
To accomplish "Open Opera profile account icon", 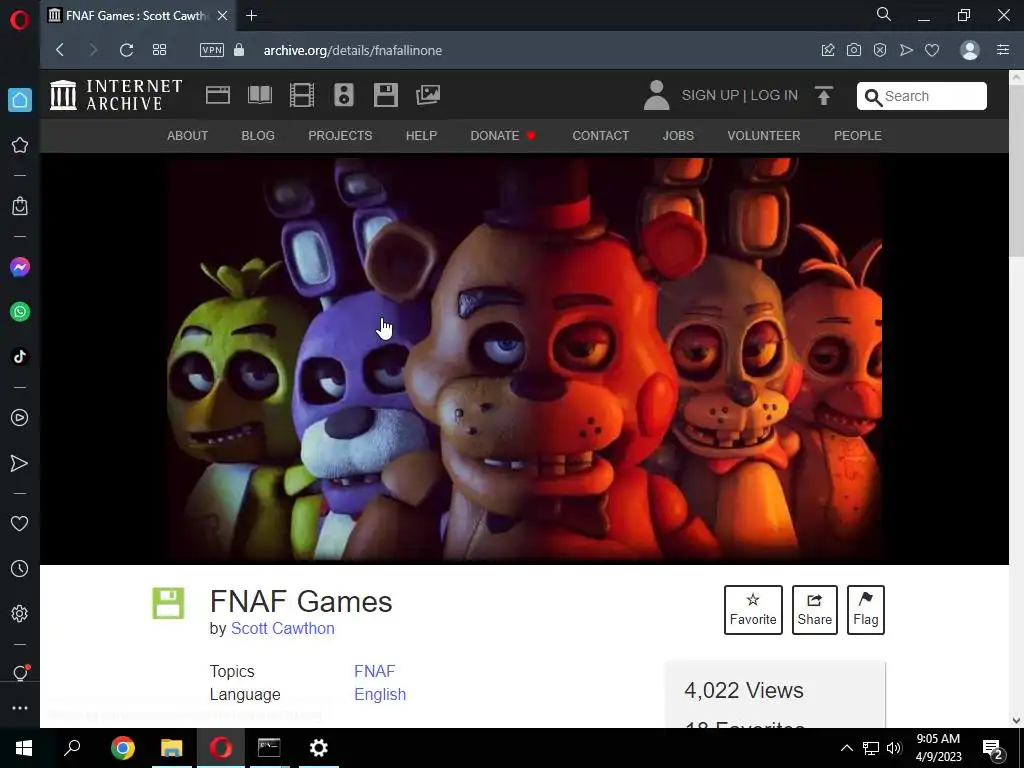I will coord(970,50).
